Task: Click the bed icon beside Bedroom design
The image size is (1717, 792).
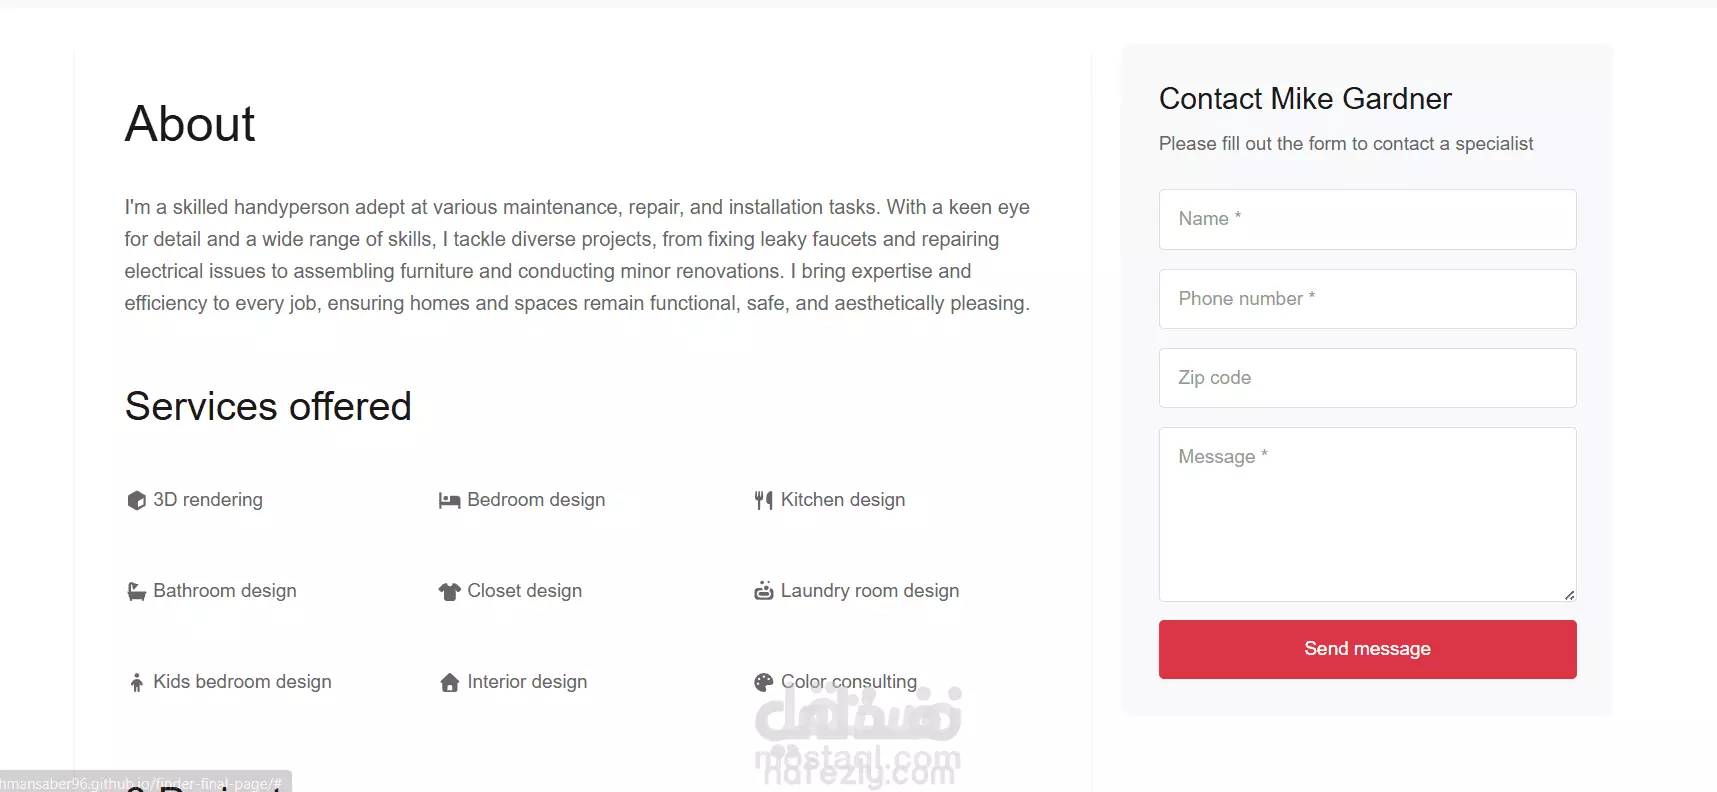Action: pyautogui.click(x=450, y=501)
